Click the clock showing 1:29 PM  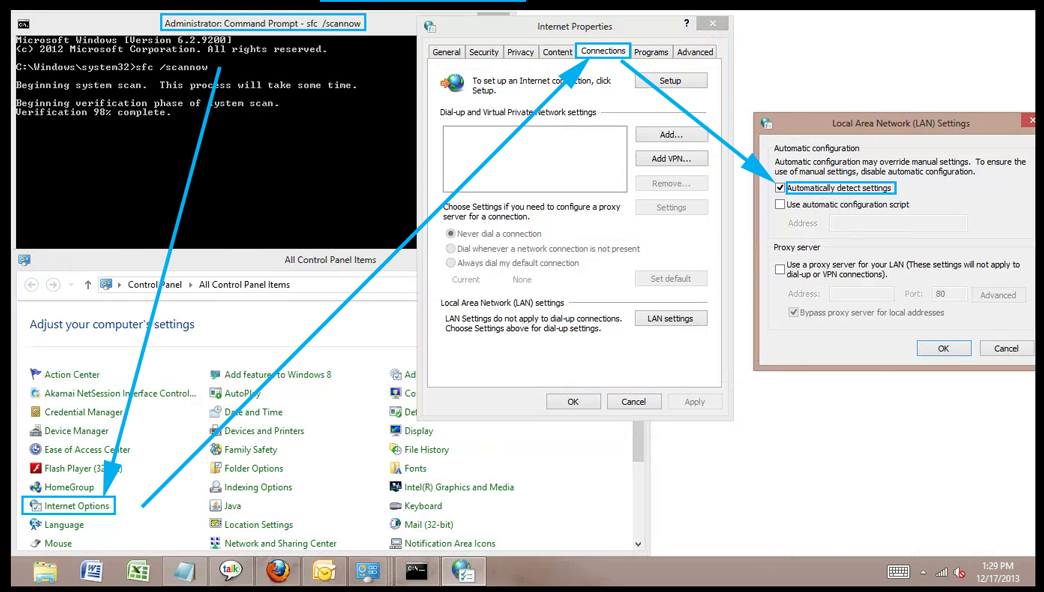click(x=997, y=566)
